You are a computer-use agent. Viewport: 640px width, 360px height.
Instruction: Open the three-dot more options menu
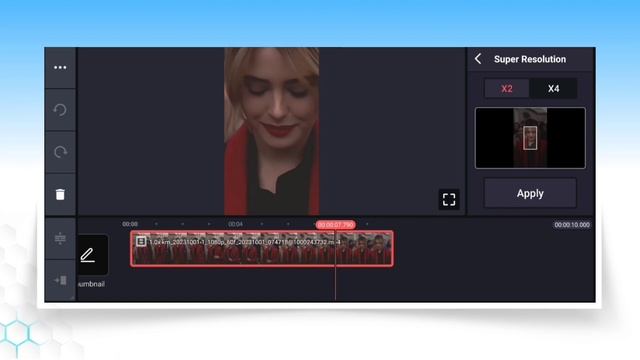point(60,67)
